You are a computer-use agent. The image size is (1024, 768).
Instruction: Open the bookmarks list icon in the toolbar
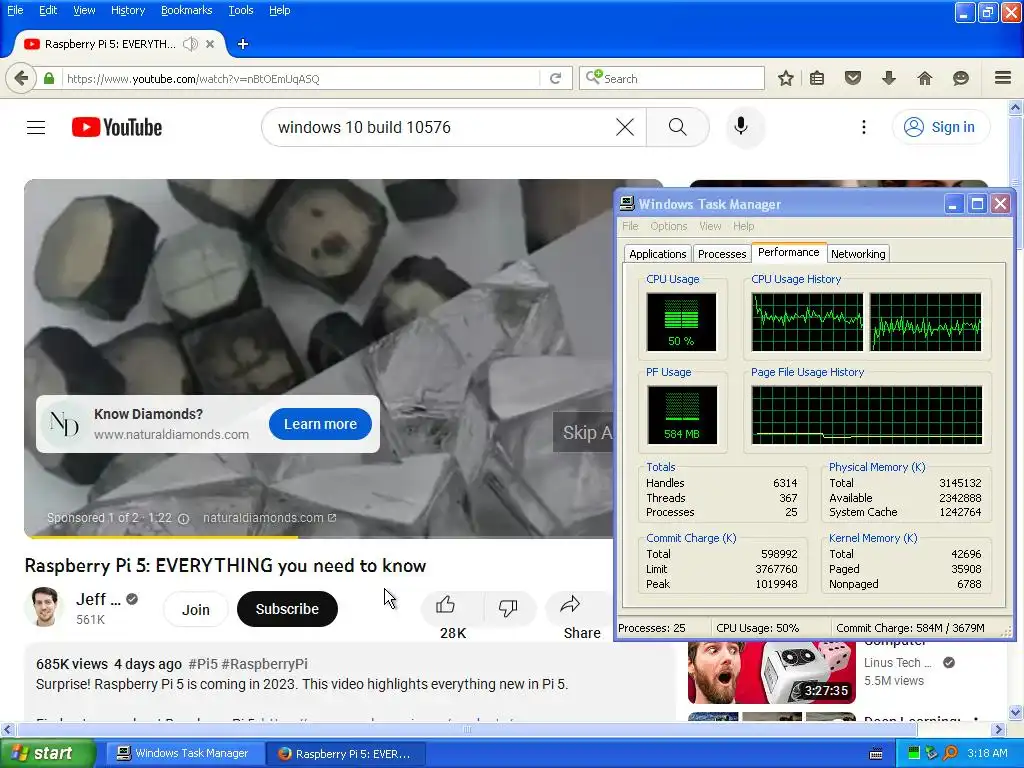[x=817, y=78]
